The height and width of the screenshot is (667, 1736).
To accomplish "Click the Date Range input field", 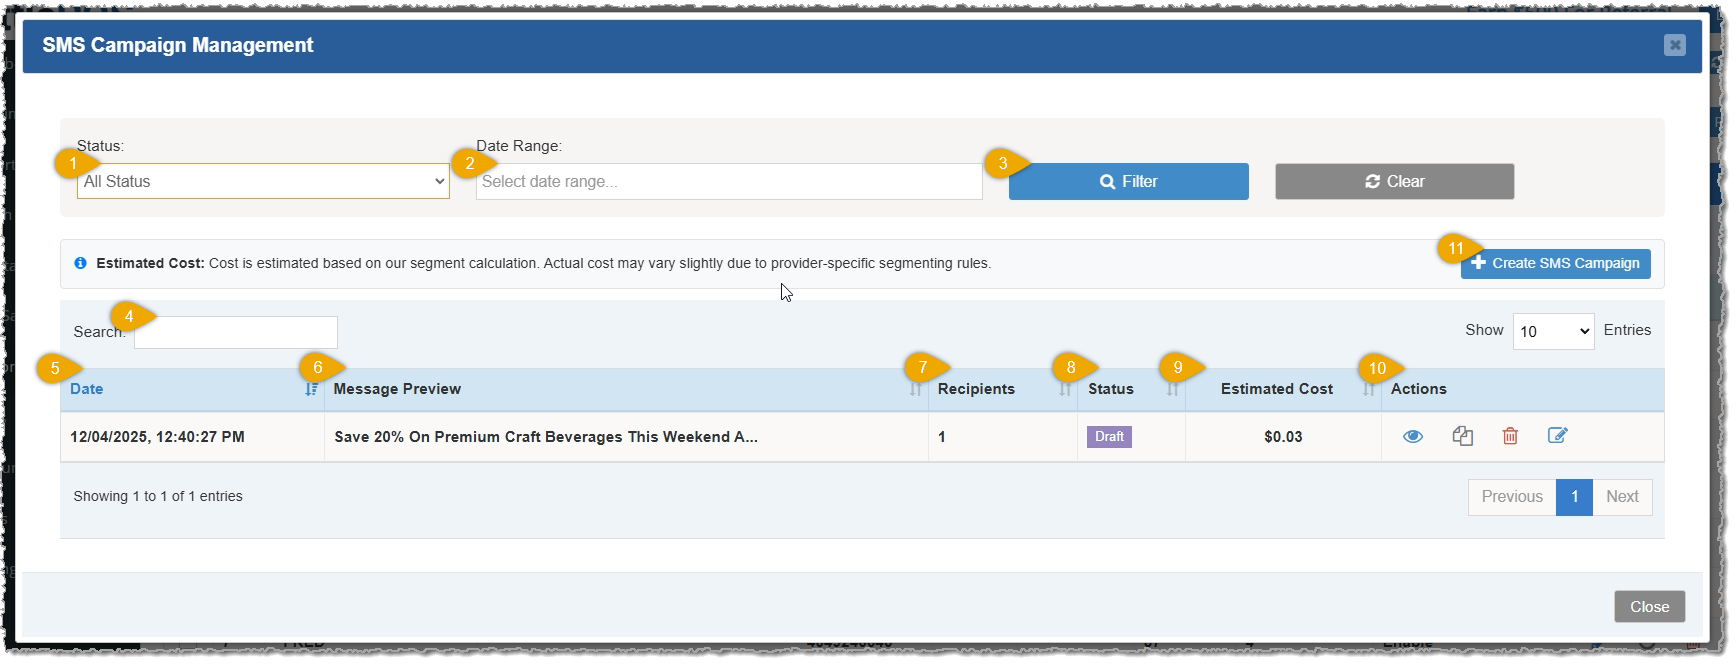I will click(729, 181).
